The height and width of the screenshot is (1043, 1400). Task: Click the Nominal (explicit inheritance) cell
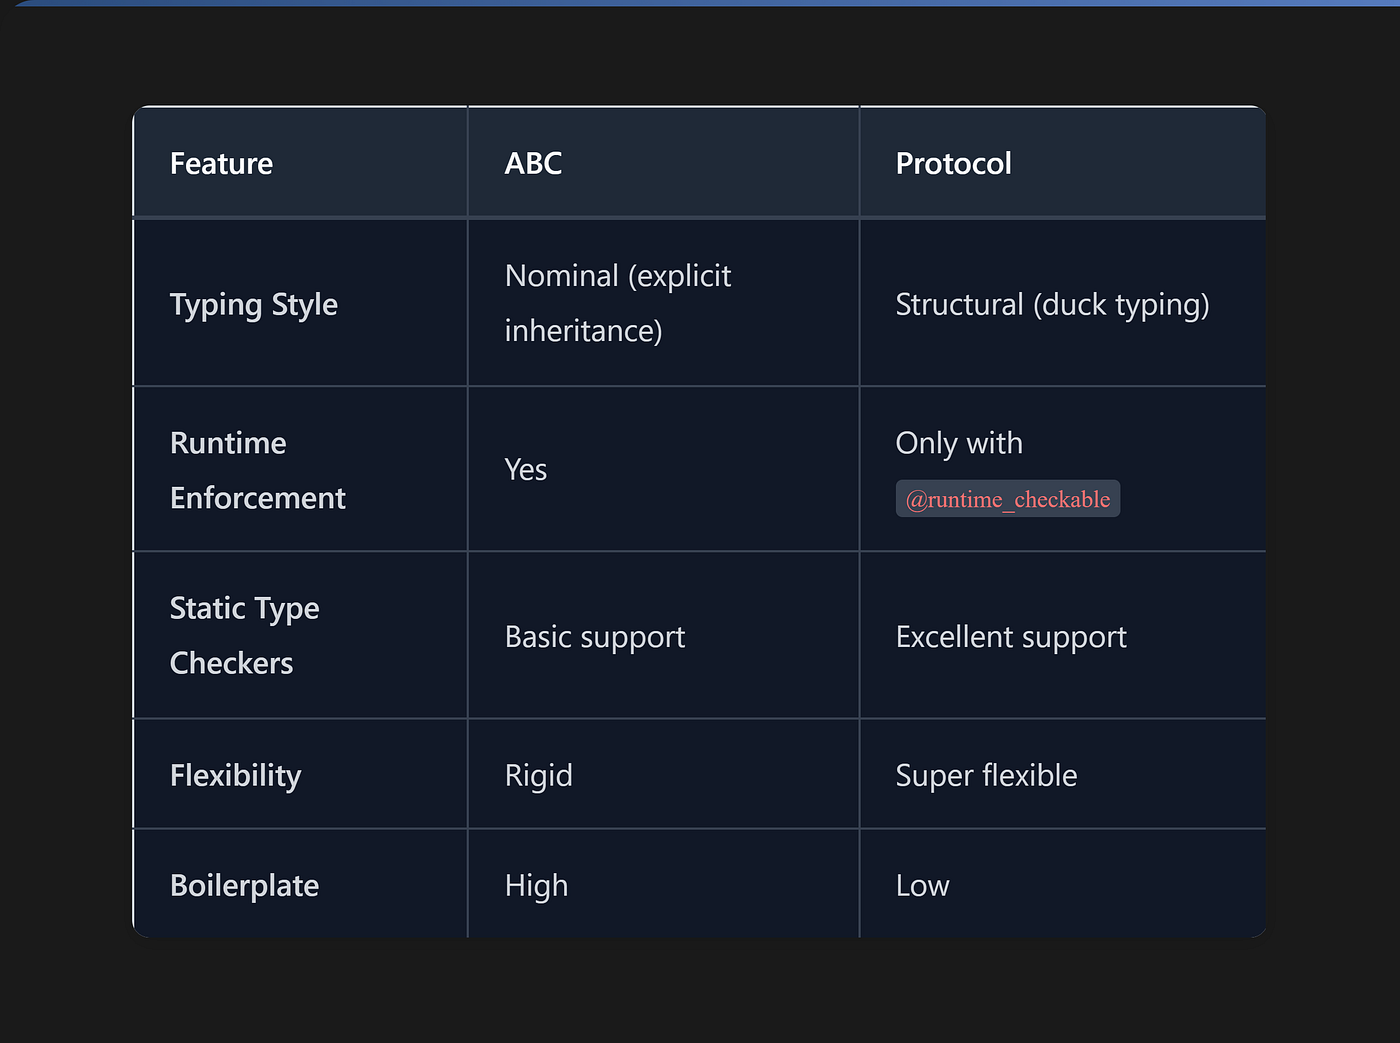tap(618, 303)
